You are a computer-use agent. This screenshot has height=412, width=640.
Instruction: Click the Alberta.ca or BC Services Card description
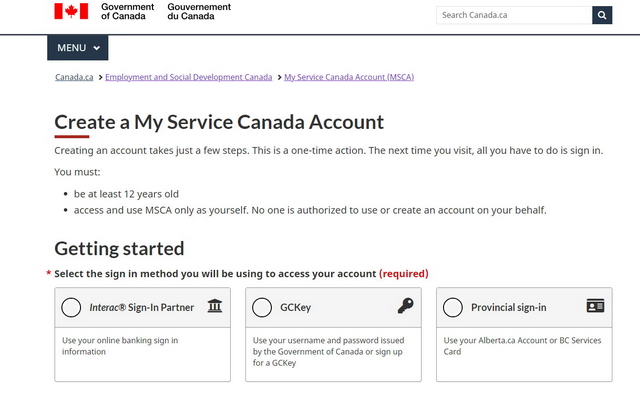pyautogui.click(x=523, y=346)
